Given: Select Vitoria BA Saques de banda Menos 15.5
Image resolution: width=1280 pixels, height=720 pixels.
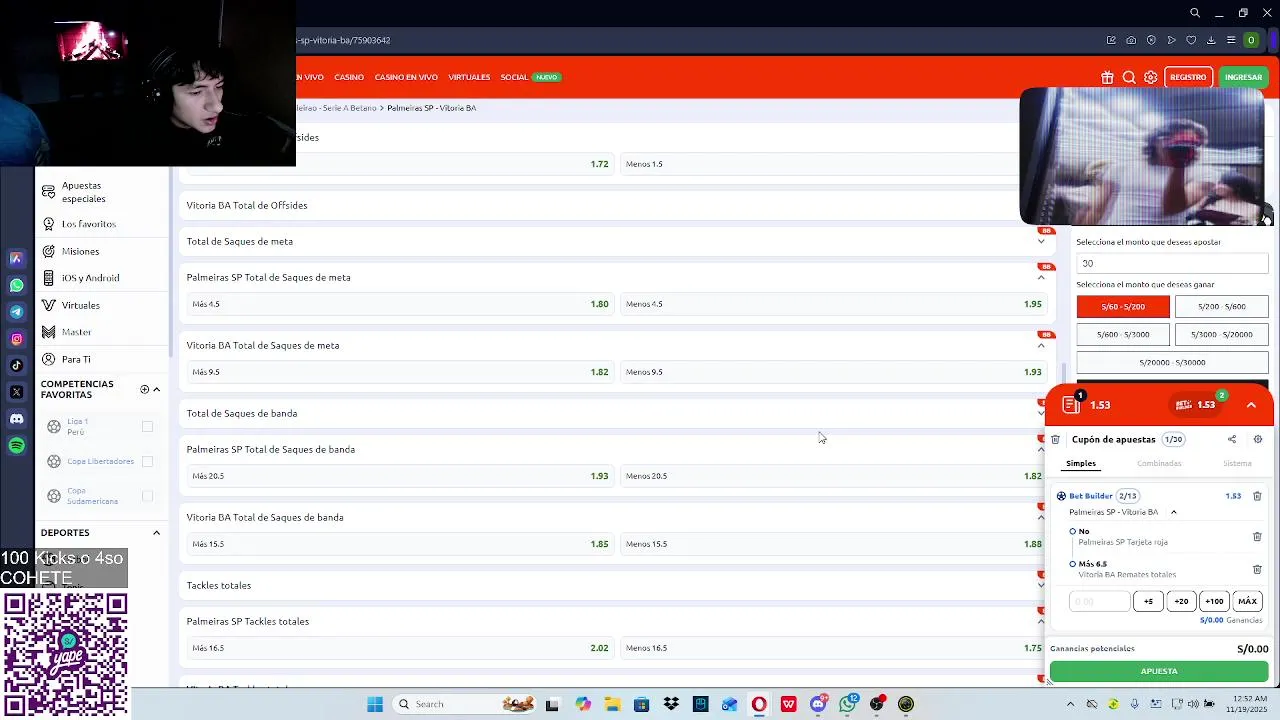Looking at the screenshot, I should [x=834, y=544].
